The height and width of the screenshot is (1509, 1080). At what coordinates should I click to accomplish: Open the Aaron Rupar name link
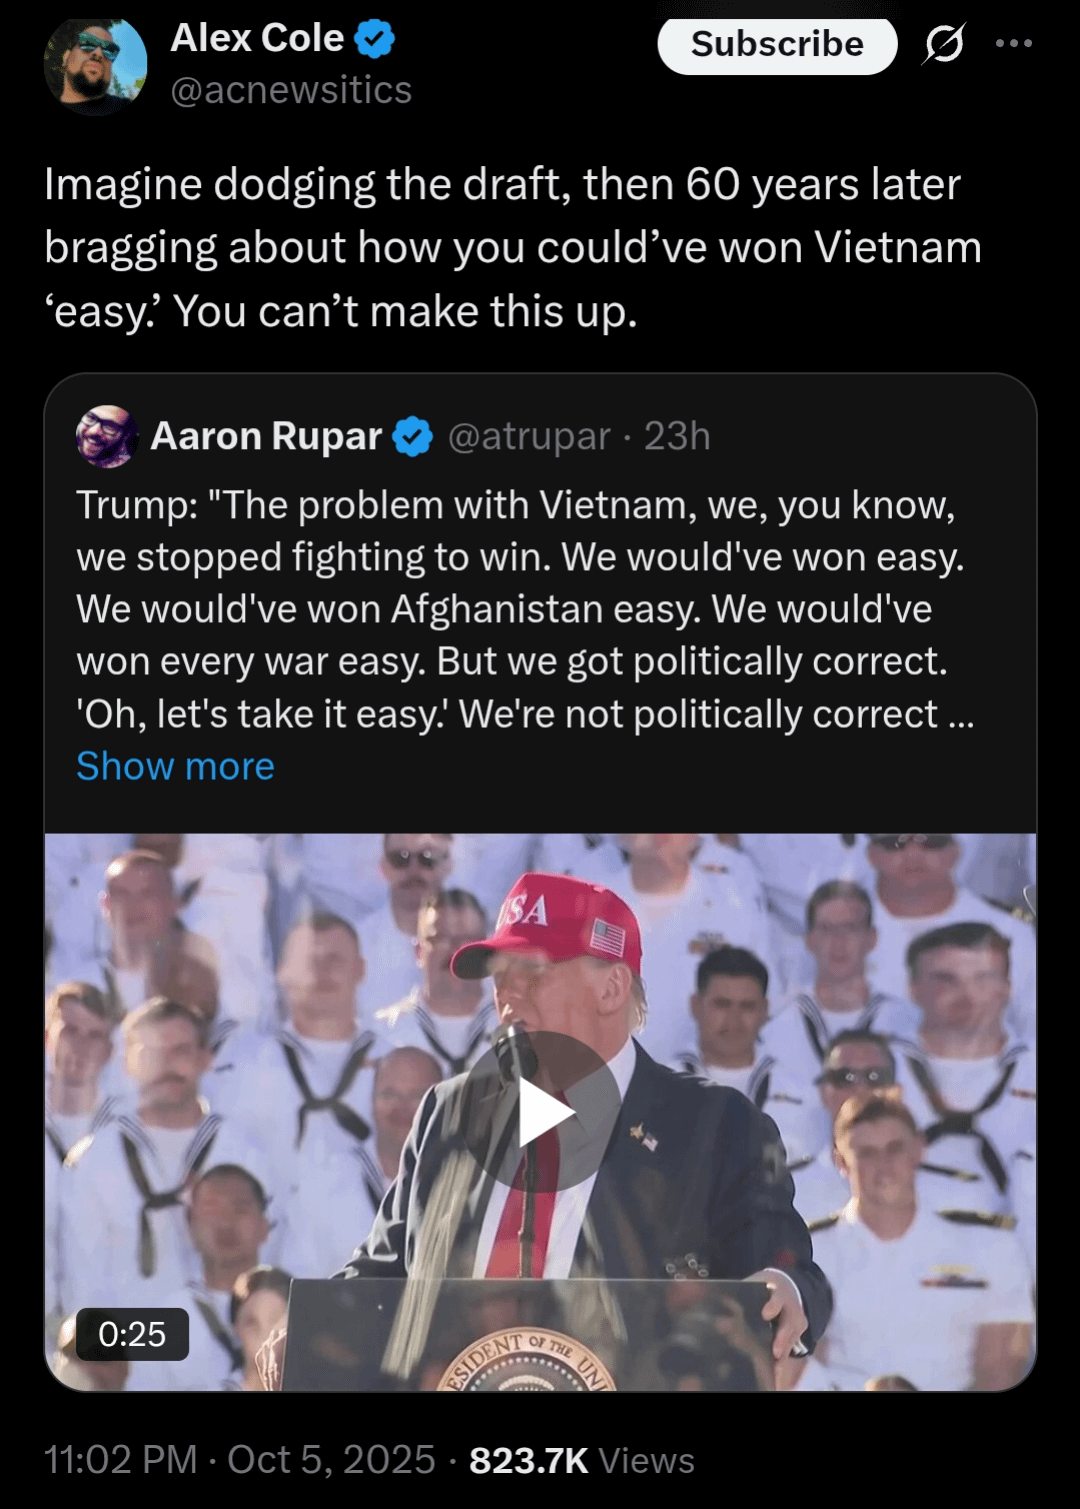point(266,436)
